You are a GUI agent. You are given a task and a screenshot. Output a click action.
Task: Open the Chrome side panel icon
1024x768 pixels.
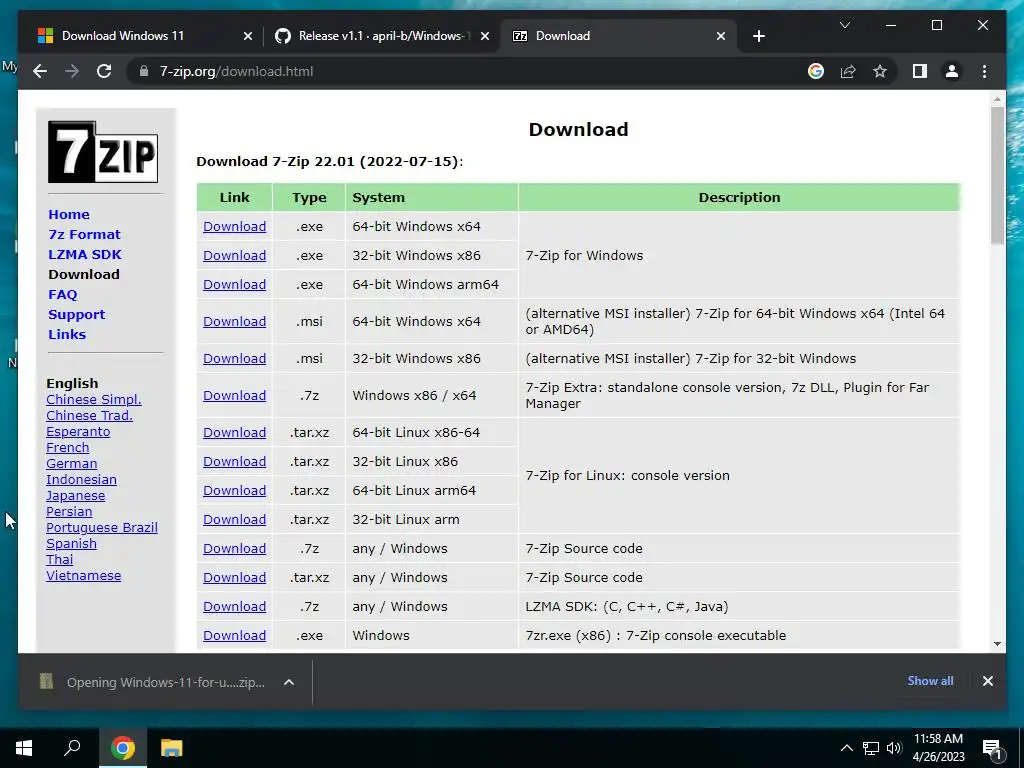[920, 71]
